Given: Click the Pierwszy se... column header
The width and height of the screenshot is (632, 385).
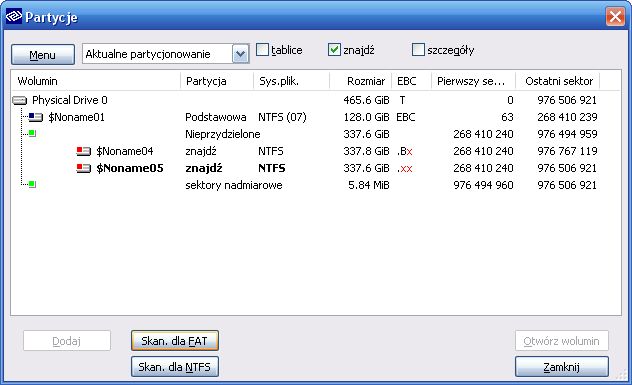Looking at the screenshot, I should pos(474,81).
